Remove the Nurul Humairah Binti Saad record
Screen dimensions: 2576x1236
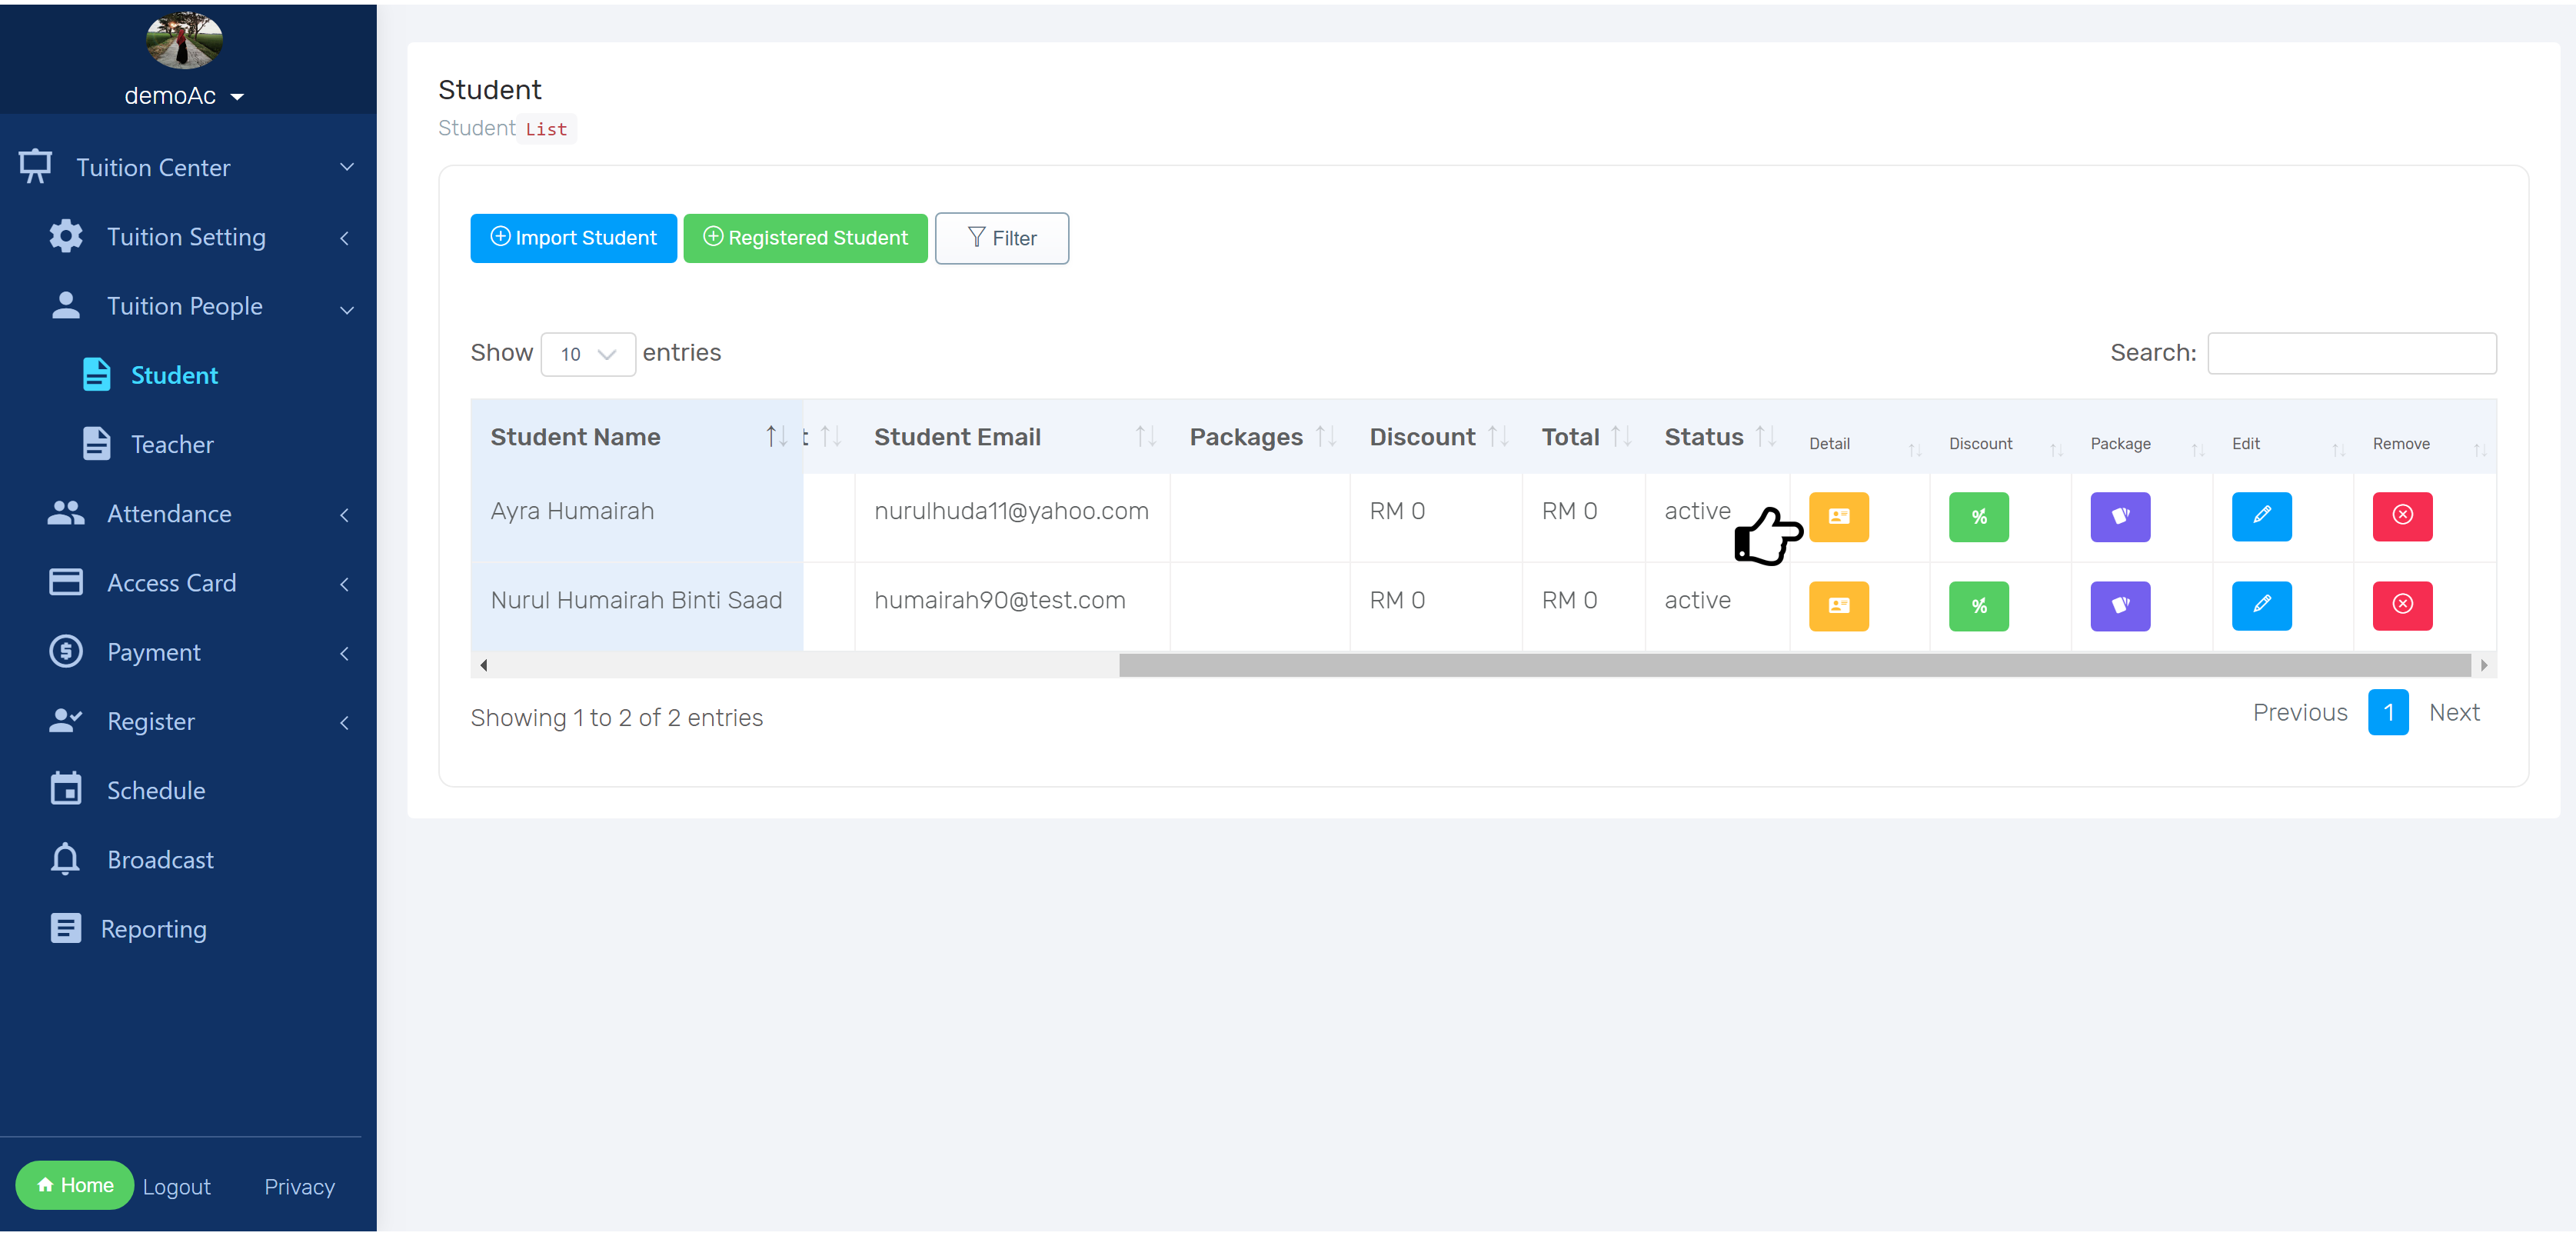point(2402,606)
